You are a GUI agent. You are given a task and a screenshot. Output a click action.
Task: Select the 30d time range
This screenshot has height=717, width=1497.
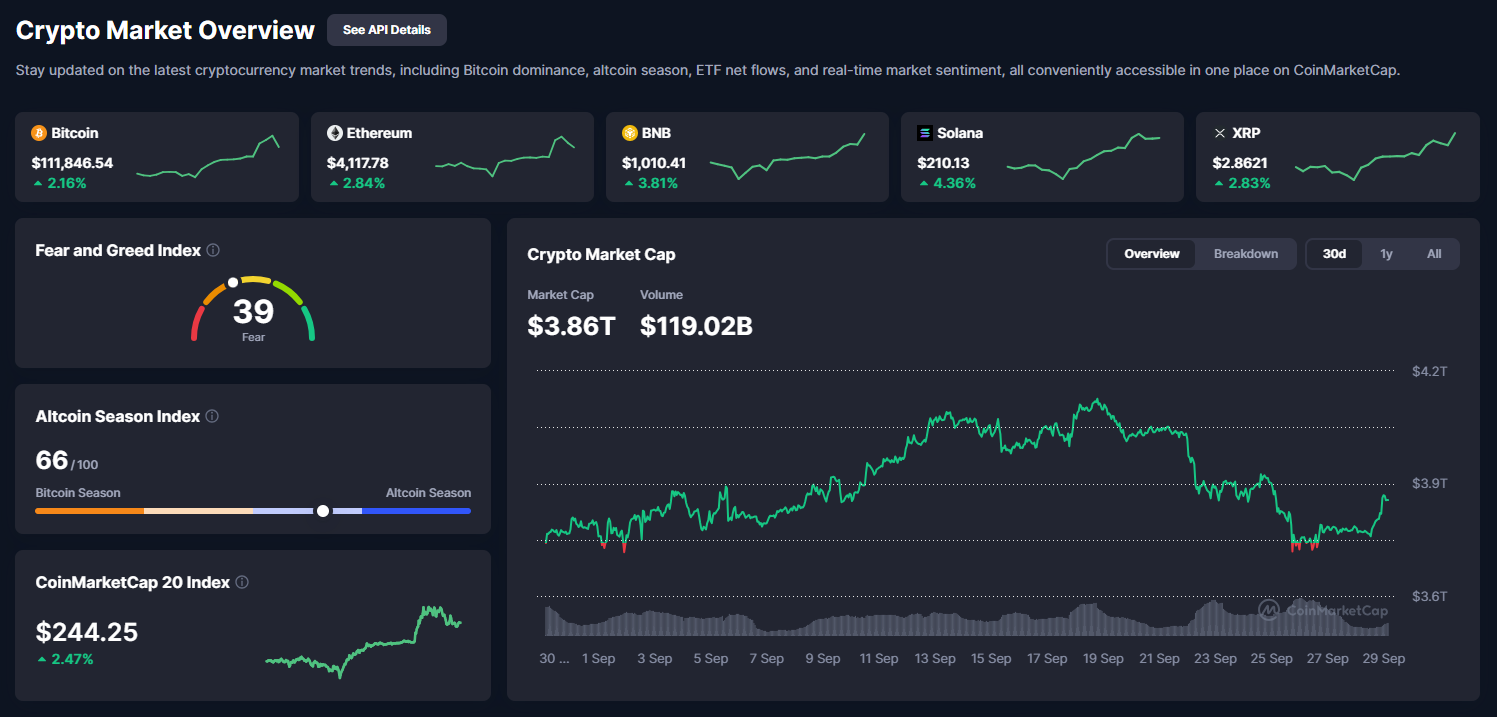point(1334,254)
